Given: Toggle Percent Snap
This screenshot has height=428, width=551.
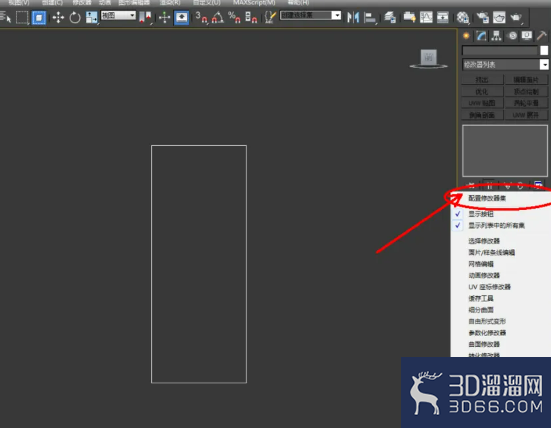Looking at the screenshot, I should [x=234, y=17].
